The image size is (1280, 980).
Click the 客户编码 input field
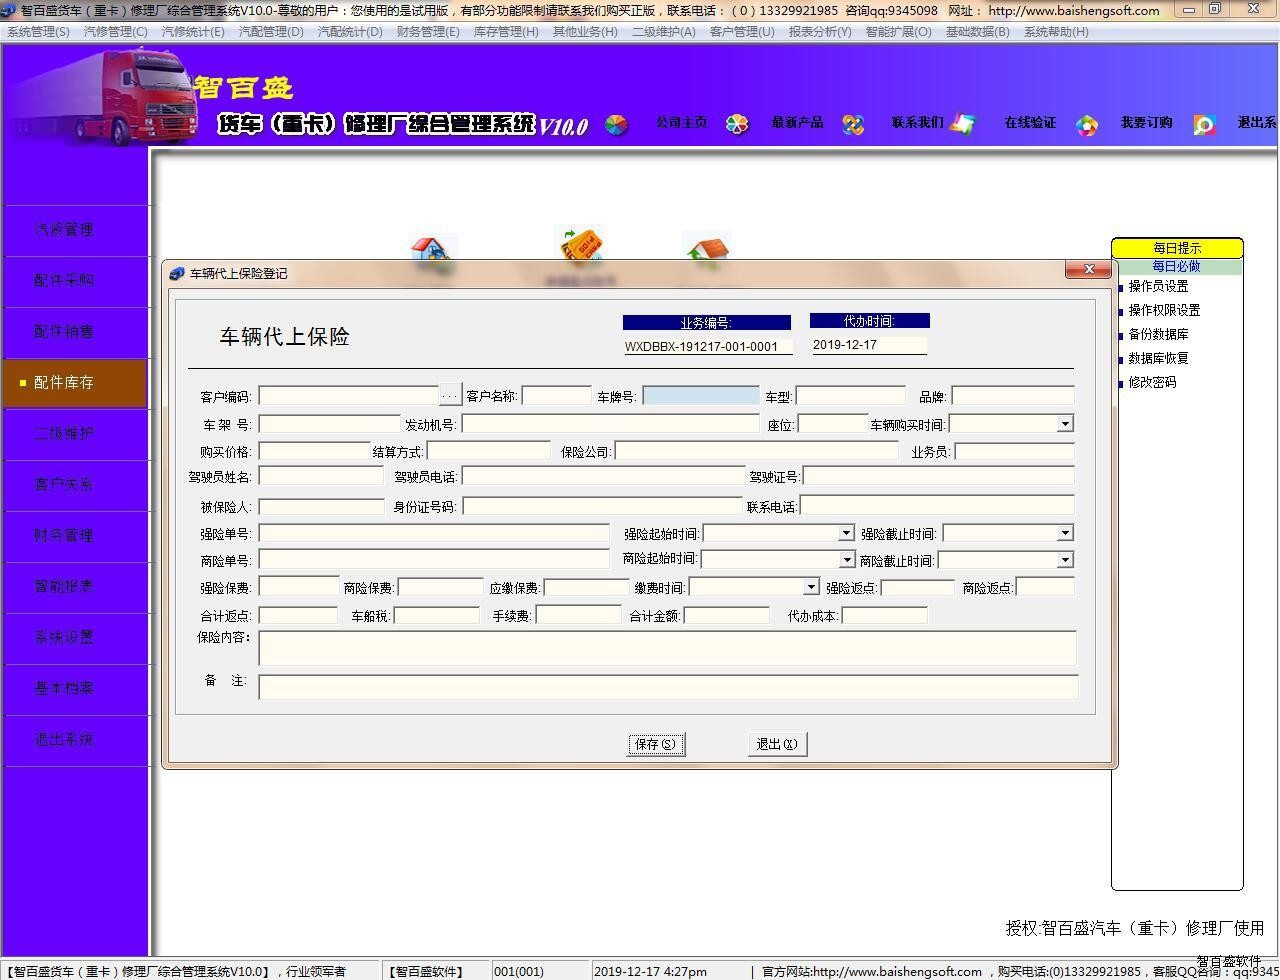pyautogui.click(x=348, y=396)
